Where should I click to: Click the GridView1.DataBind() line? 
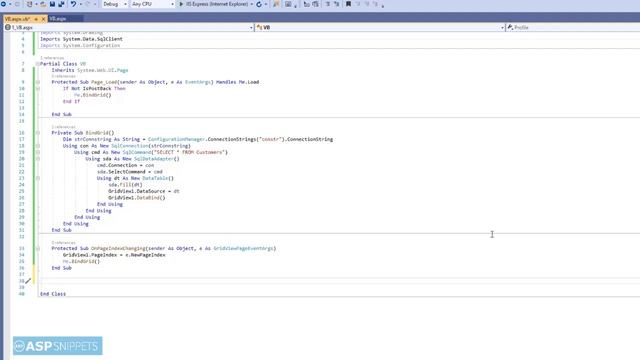click(137, 198)
